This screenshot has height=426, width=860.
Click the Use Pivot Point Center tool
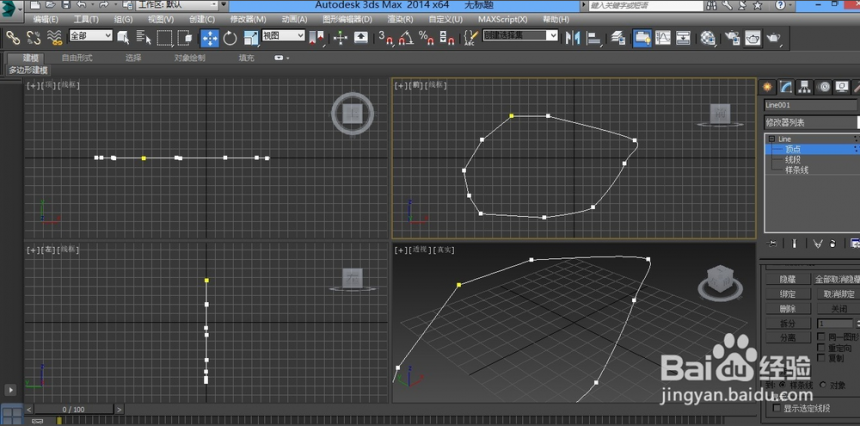(x=316, y=38)
